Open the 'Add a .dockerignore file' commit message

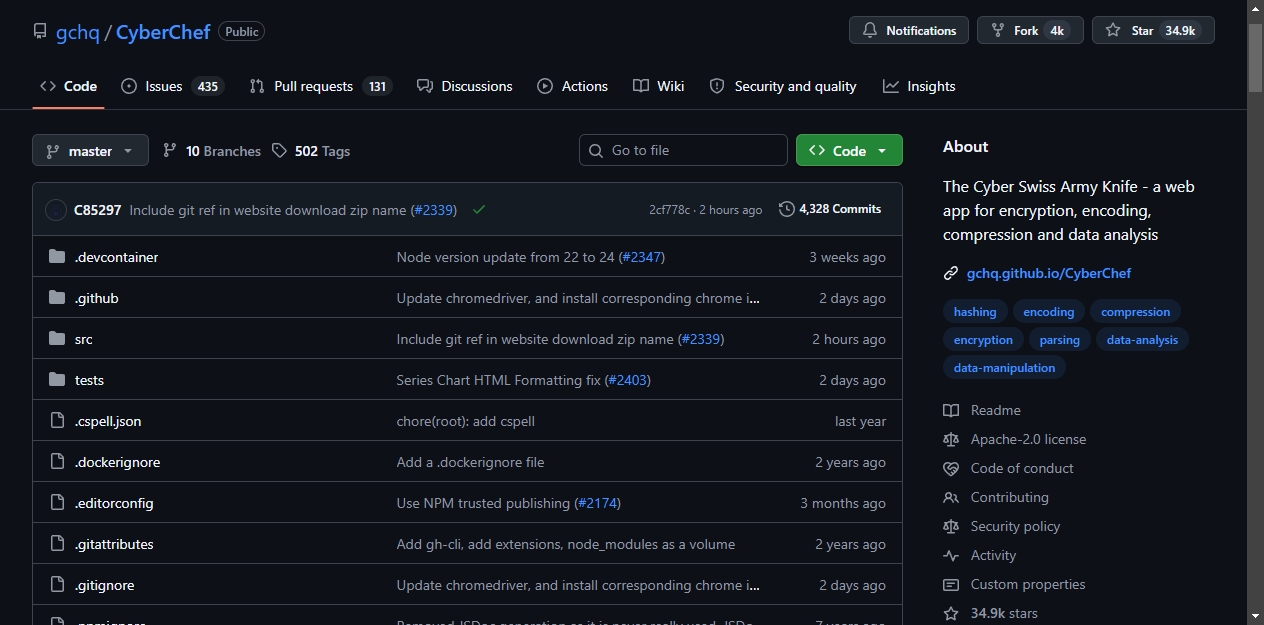(x=470, y=462)
